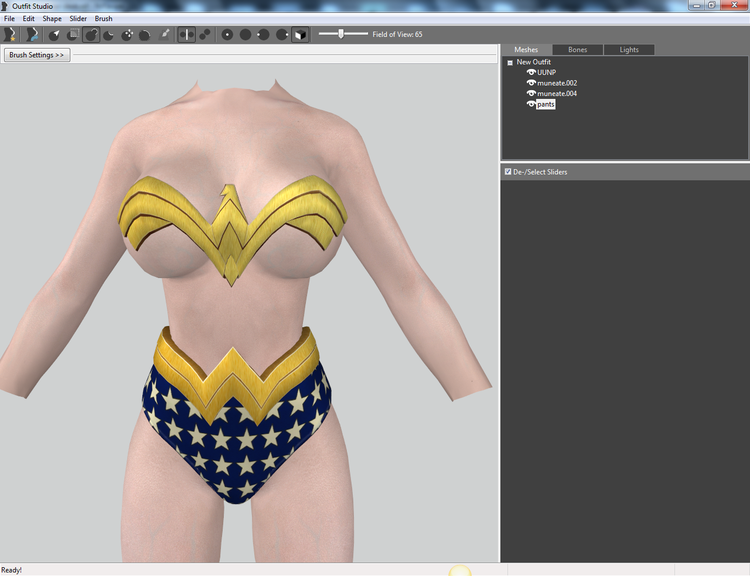Select the New Outfit root item

(x=533, y=62)
